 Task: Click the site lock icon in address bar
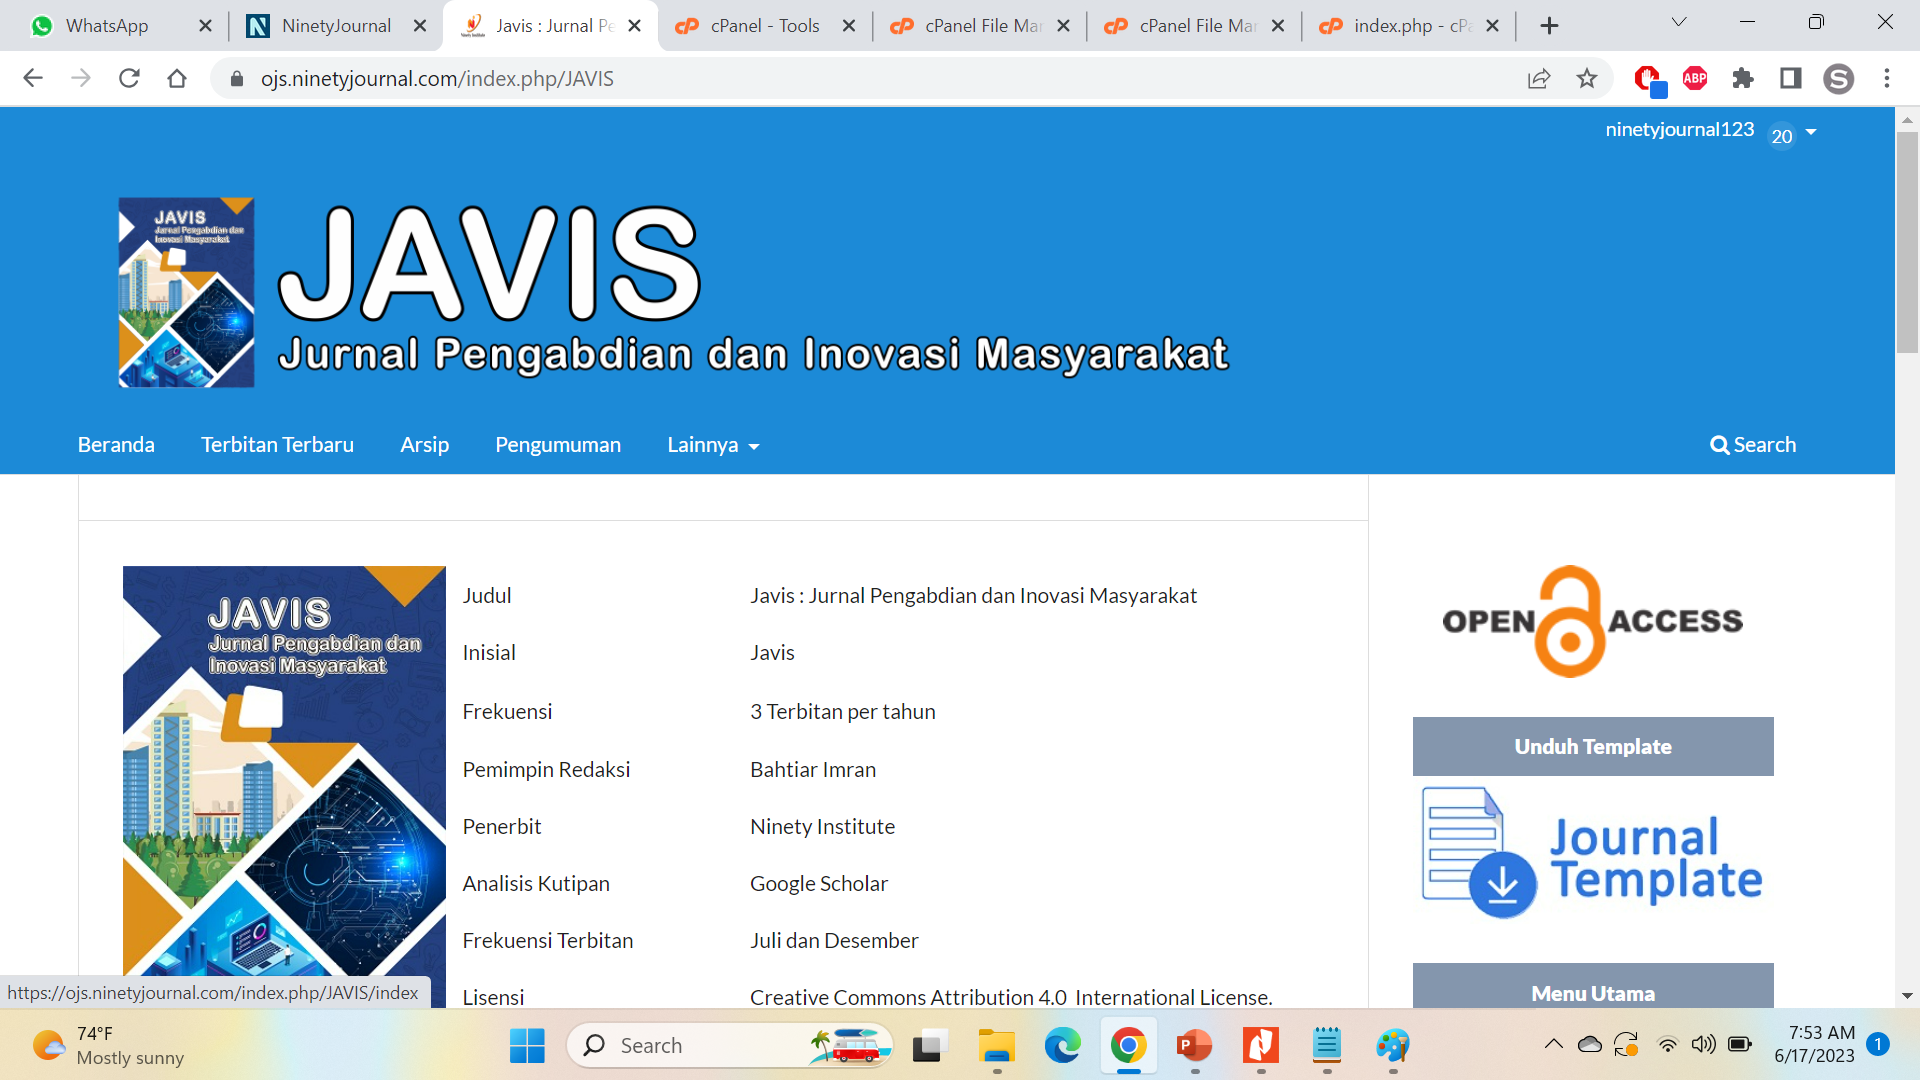tap(237, 79)
